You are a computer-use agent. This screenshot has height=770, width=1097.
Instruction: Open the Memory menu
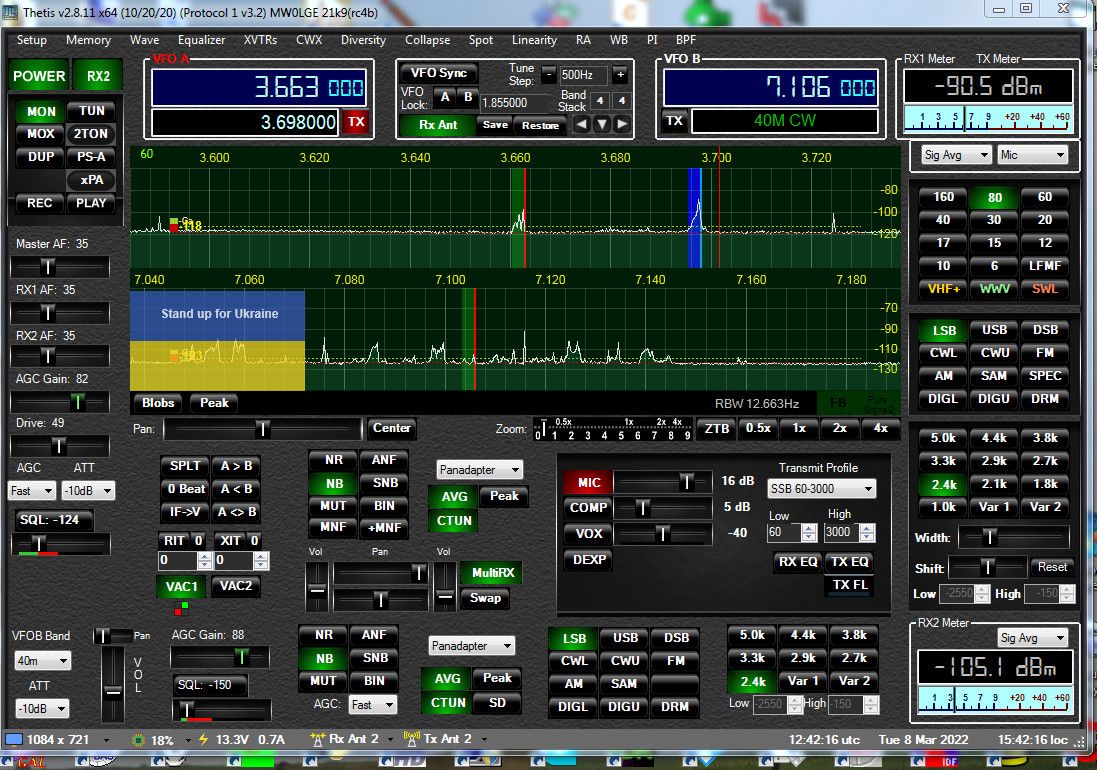pos(88,40)
